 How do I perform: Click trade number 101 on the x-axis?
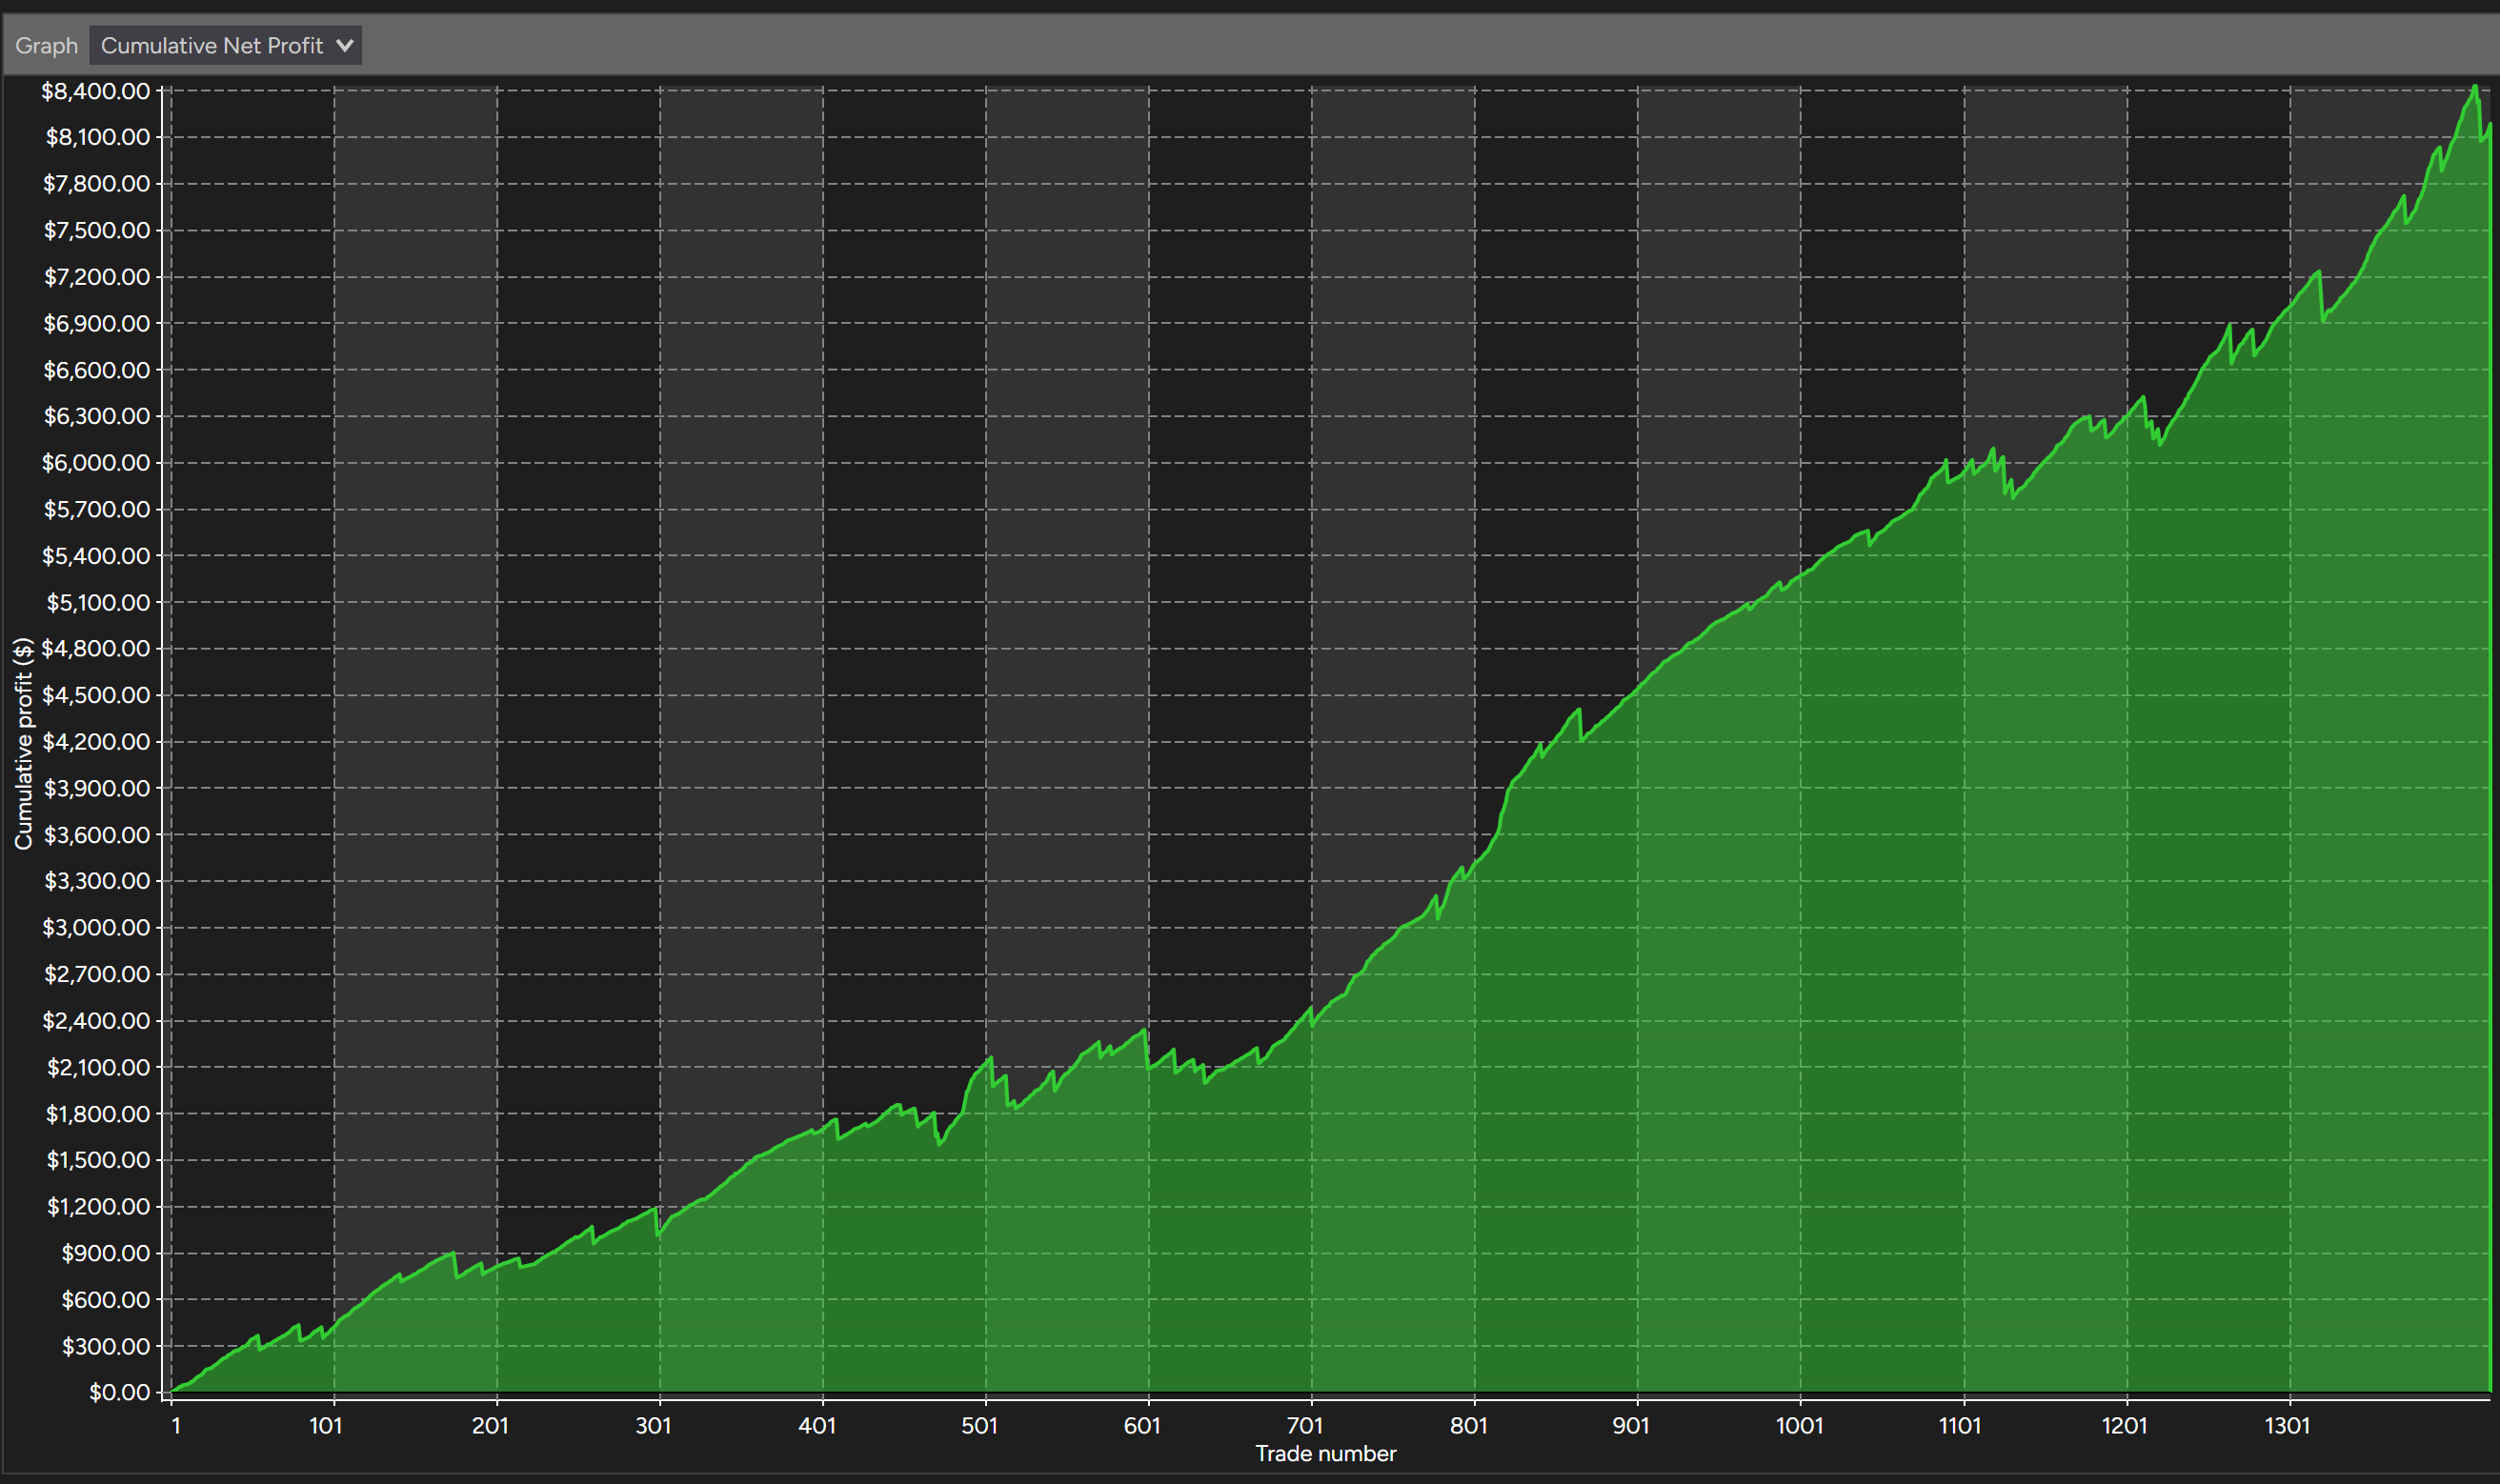326,1426
